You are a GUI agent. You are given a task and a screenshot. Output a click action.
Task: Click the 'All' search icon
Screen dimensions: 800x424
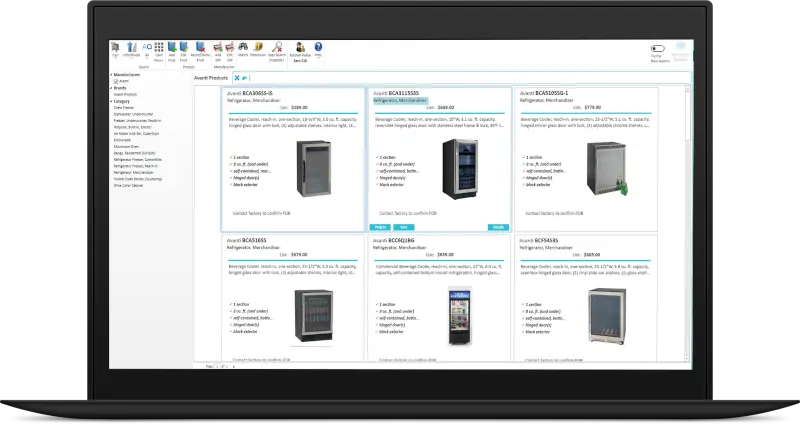[x=147, y=47]
